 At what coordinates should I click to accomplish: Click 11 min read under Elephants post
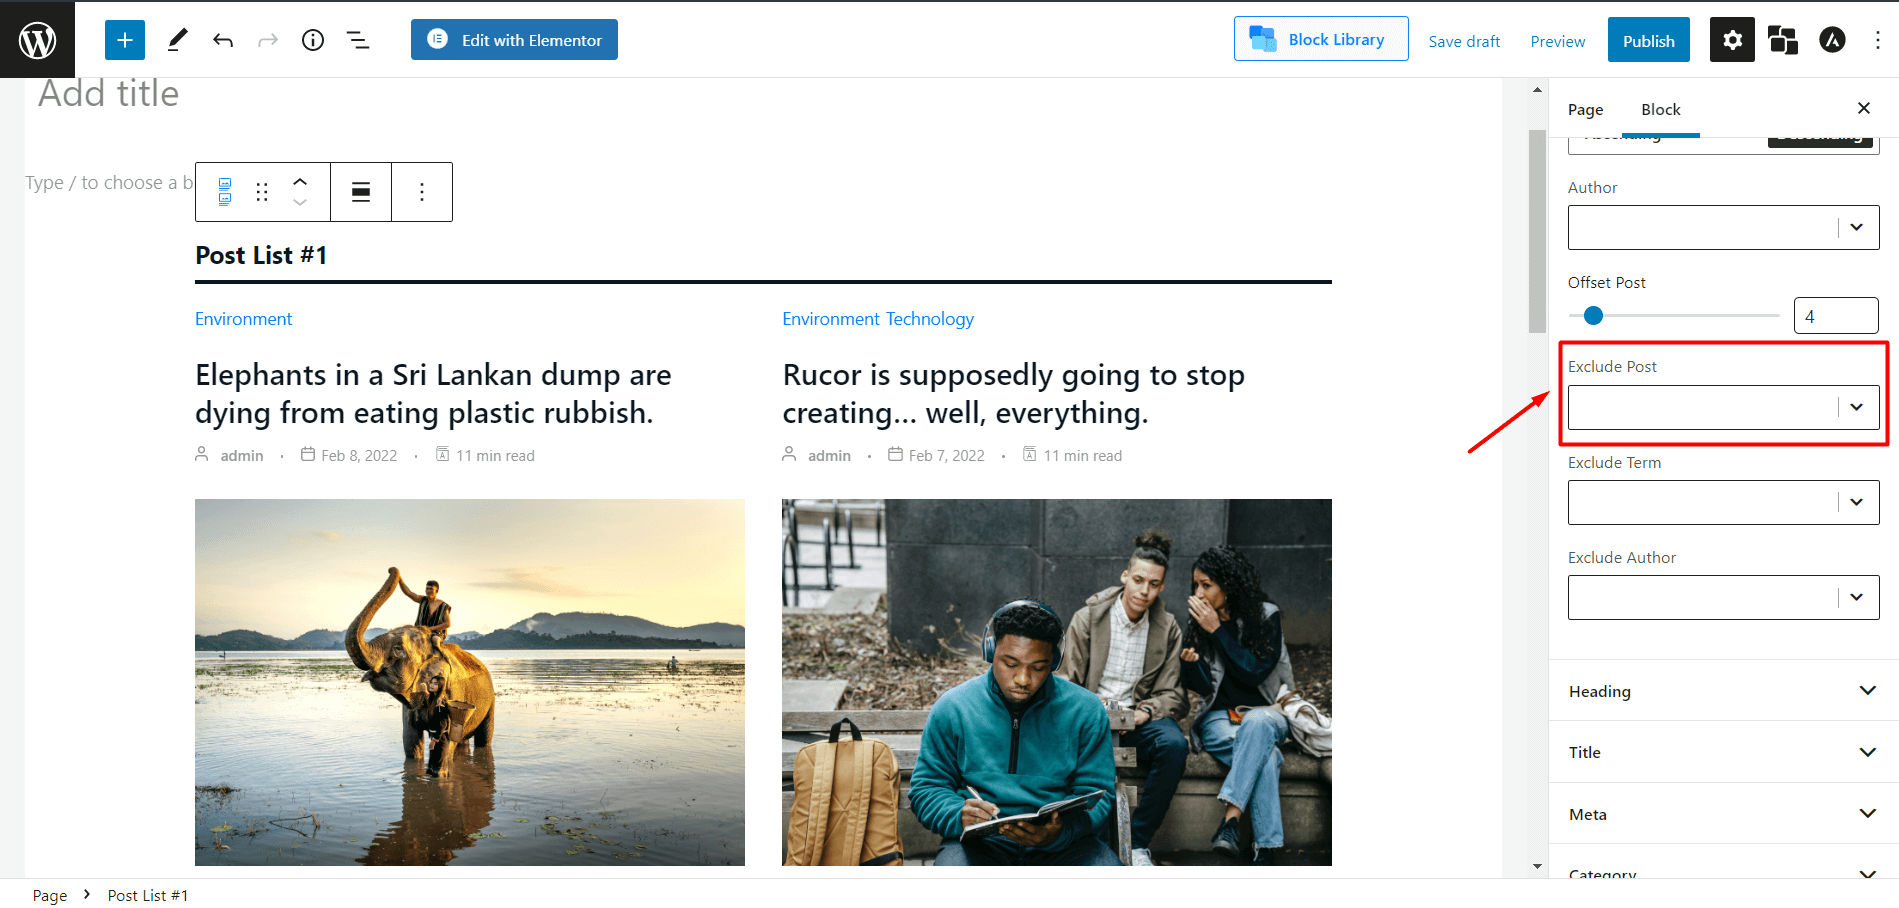pyautogui.click(x=495, y=456)
